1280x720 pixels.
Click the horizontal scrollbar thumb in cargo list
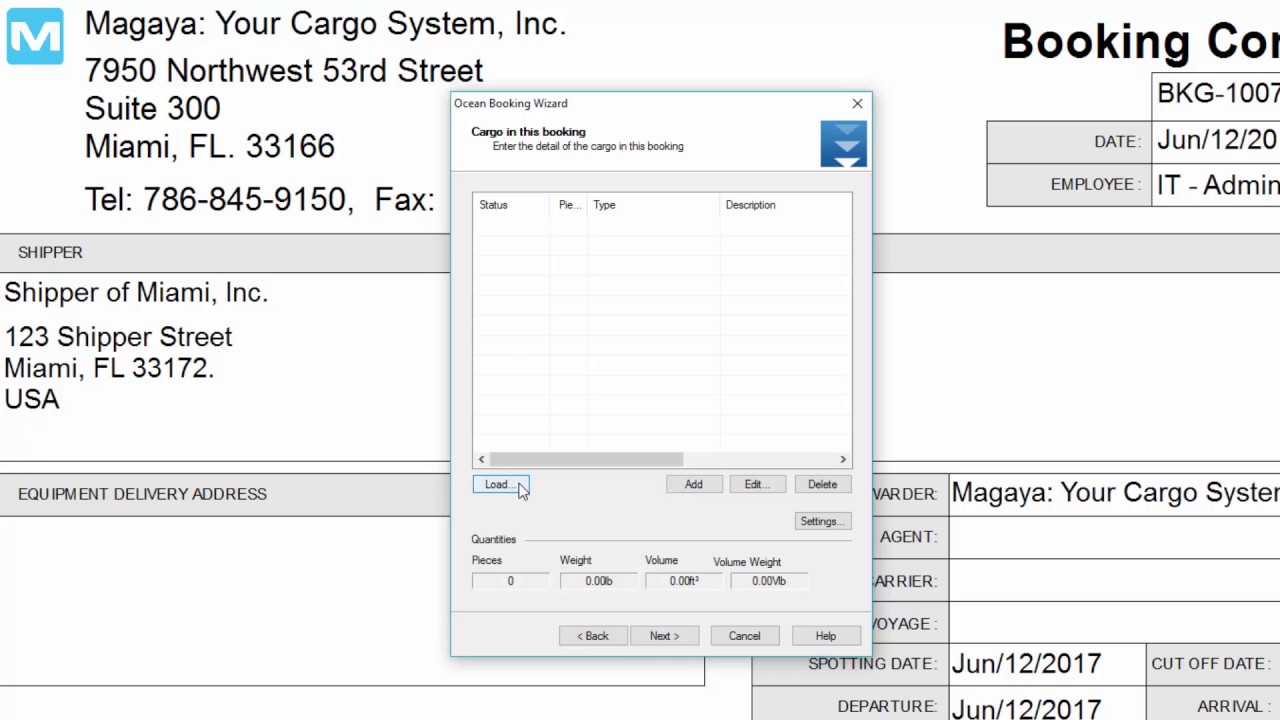[586, 459]
